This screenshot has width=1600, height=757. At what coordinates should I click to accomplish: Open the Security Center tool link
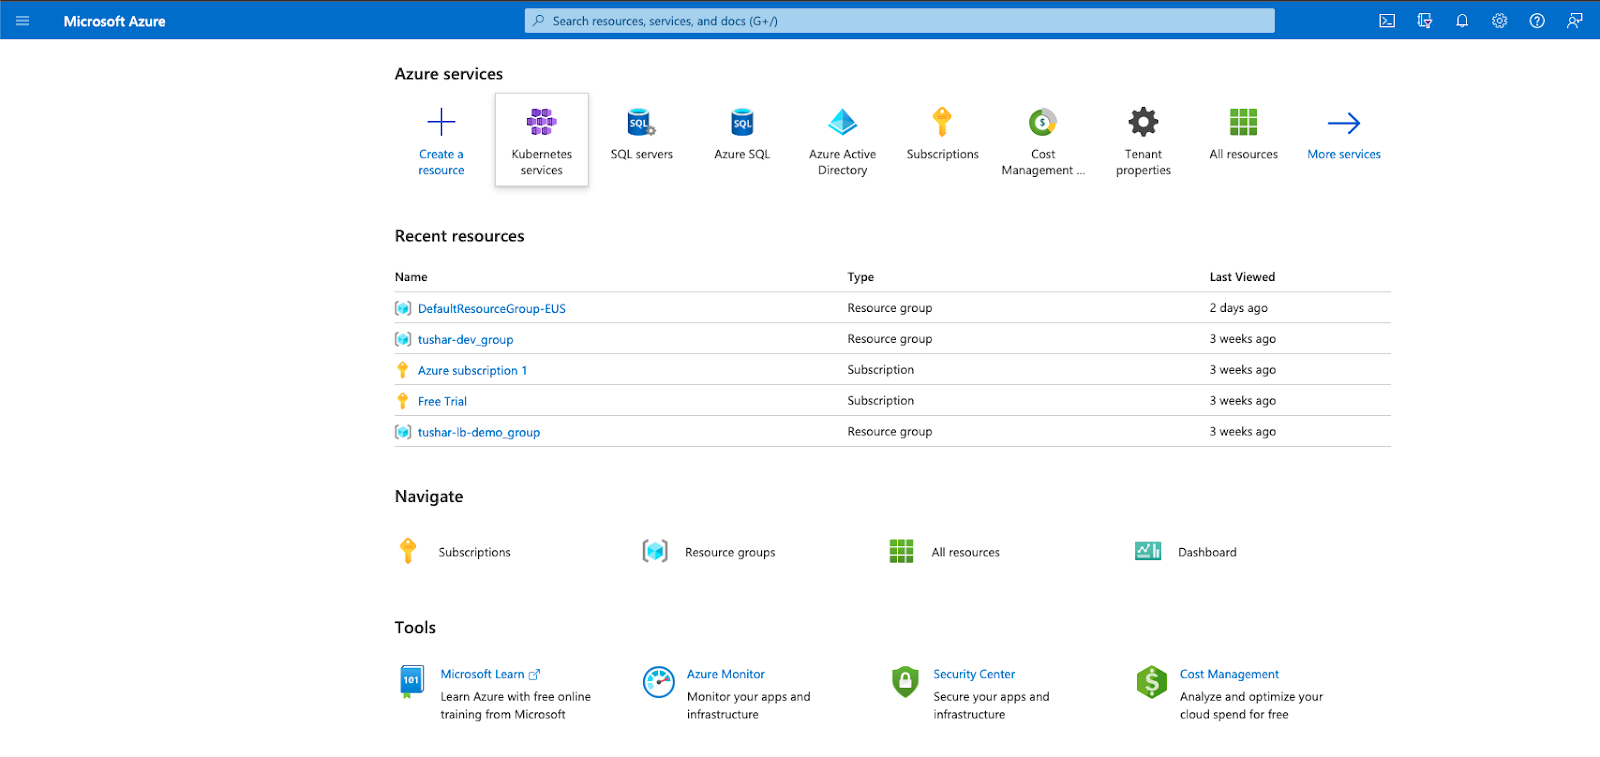click(974, 675)
